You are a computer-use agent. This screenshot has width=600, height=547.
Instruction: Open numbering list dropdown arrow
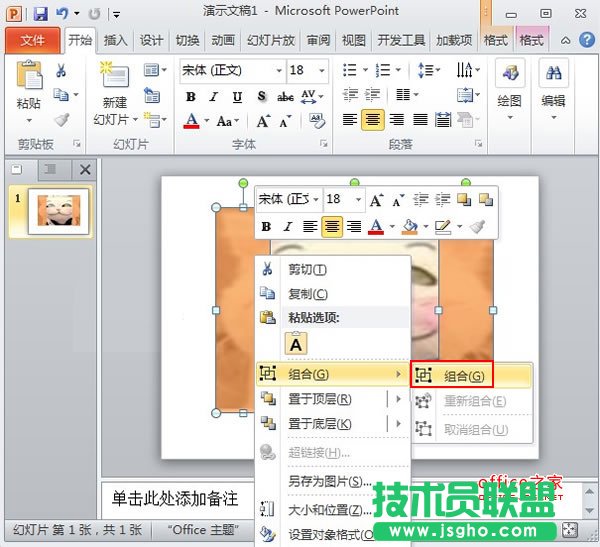coord(398,70)
